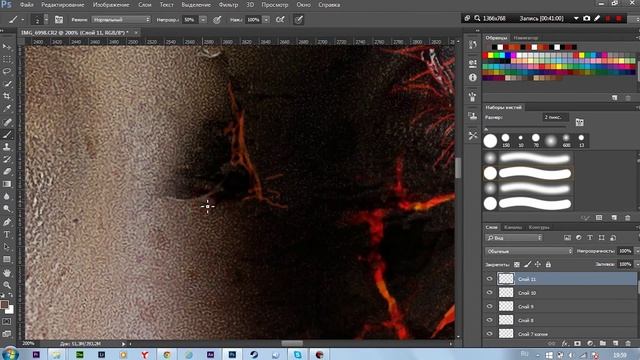
Task: Select the Healing Brush tool
Action: pos(7,122)
